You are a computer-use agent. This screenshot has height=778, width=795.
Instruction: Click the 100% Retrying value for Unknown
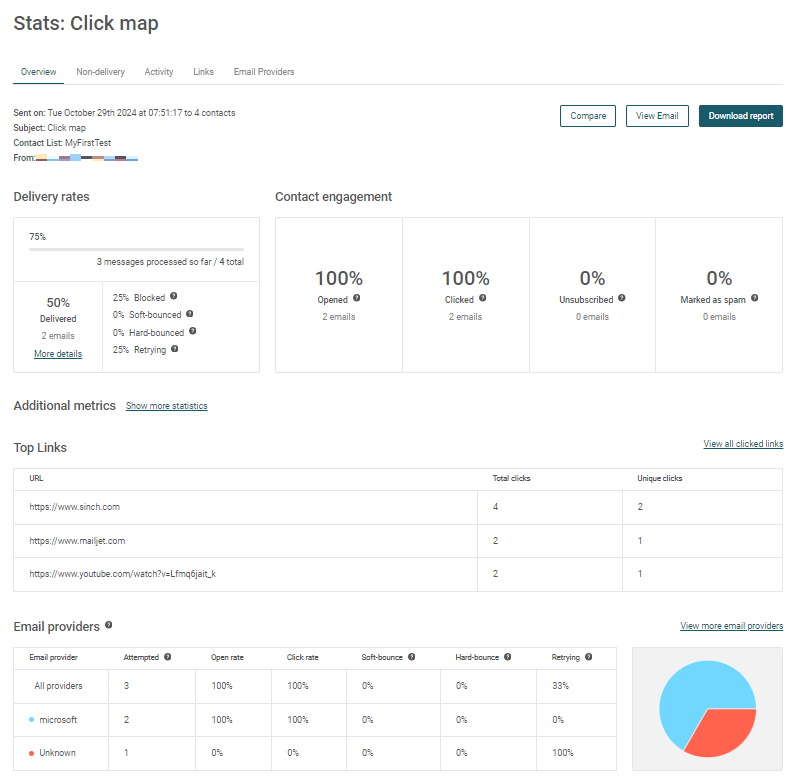[563, 753]
